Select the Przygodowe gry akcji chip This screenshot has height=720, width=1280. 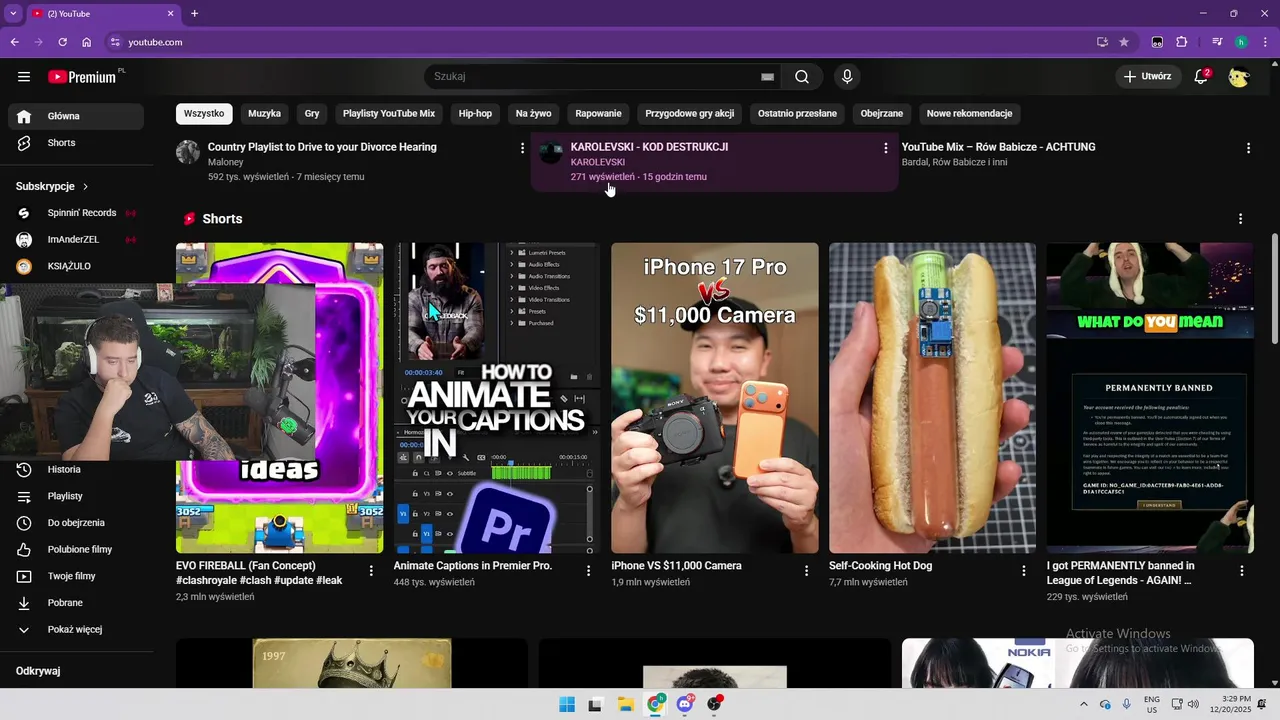[690, 114]
